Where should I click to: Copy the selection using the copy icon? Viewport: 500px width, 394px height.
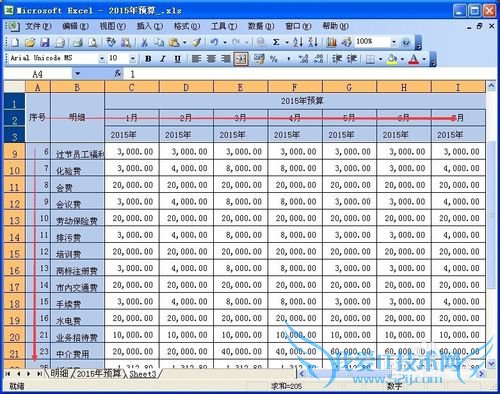[159, 42]
